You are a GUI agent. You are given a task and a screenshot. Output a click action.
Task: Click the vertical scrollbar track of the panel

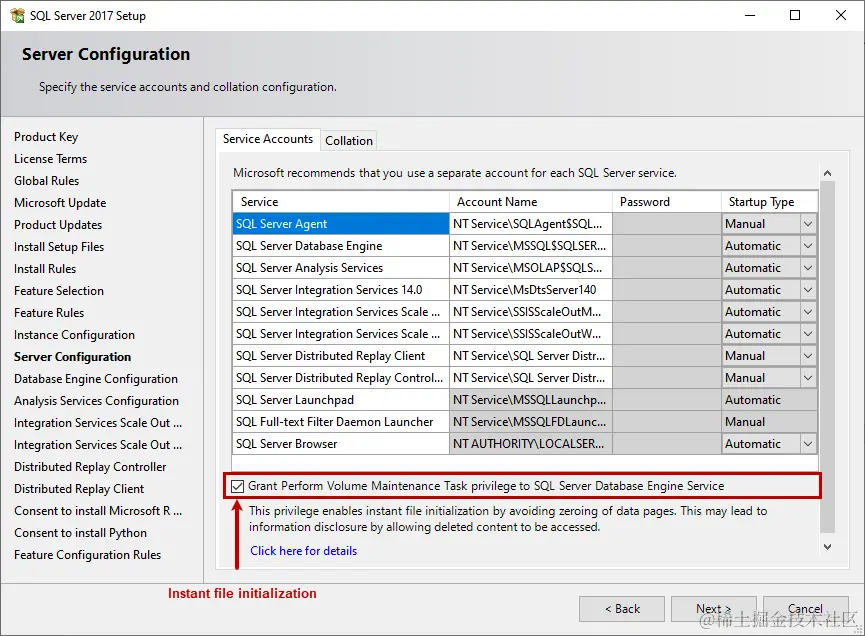[x=827, y=359]
